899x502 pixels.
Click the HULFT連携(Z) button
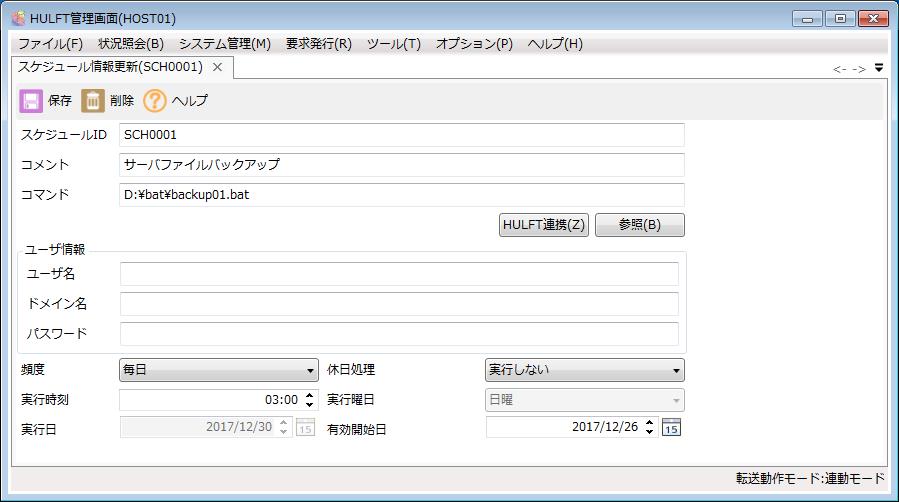tap(544, 225)
